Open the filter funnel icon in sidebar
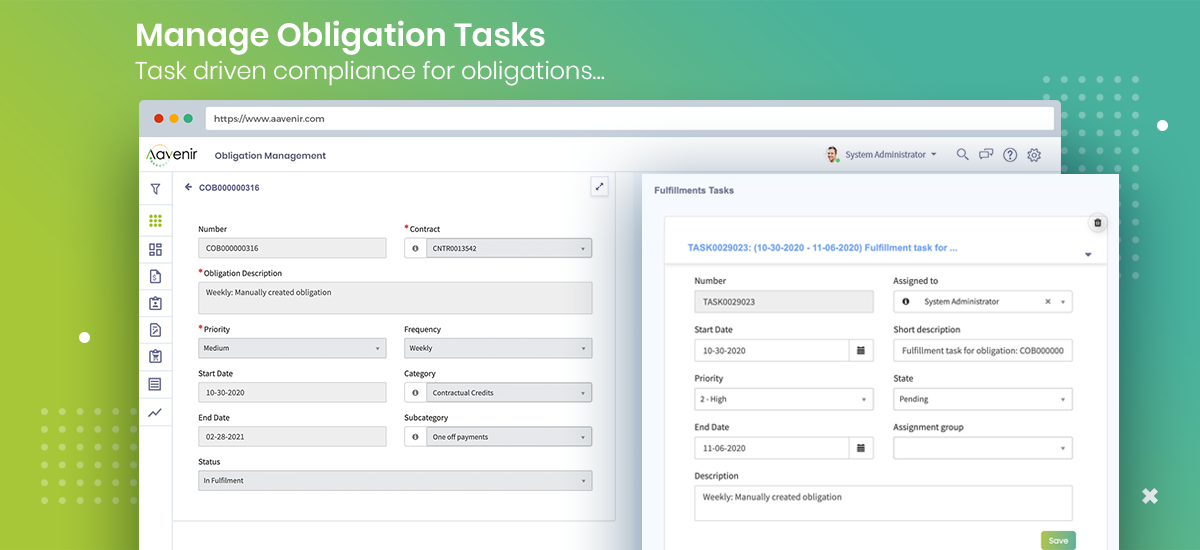The image size is (1200, 550). (x=155, y=188)
